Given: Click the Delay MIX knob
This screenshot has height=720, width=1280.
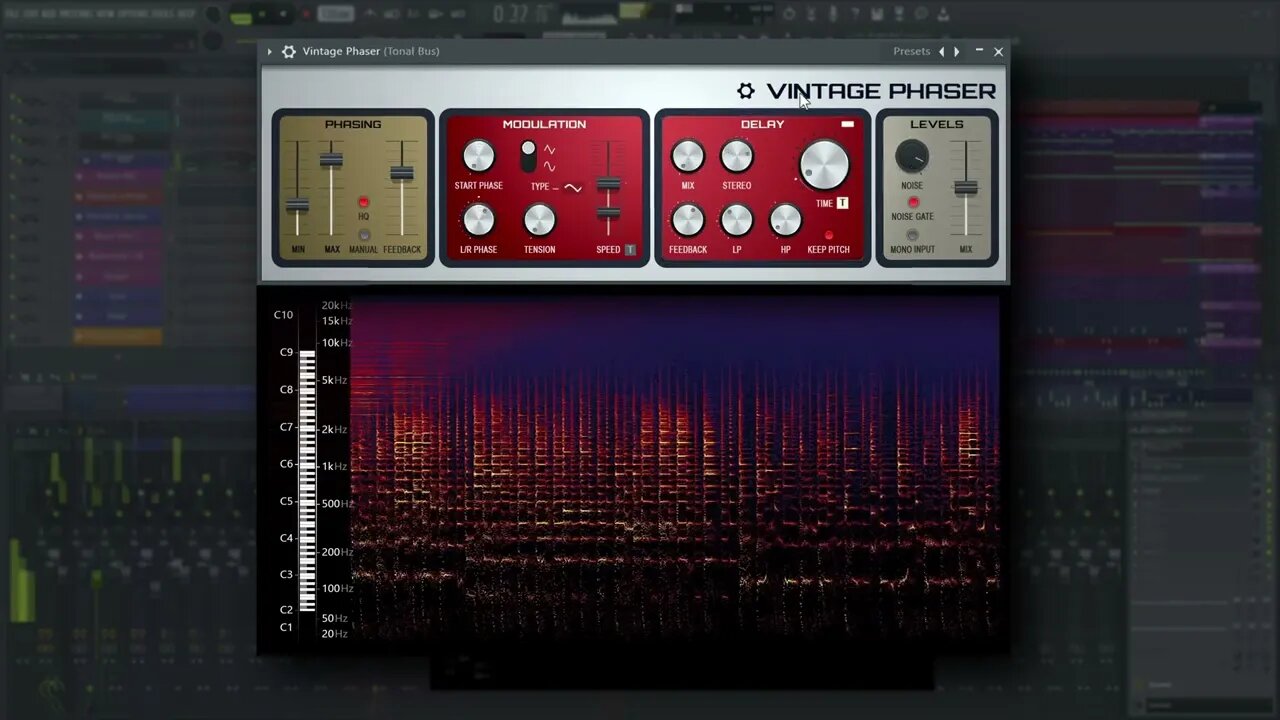Looking at the screenshot, I should [x=688, y=157].
